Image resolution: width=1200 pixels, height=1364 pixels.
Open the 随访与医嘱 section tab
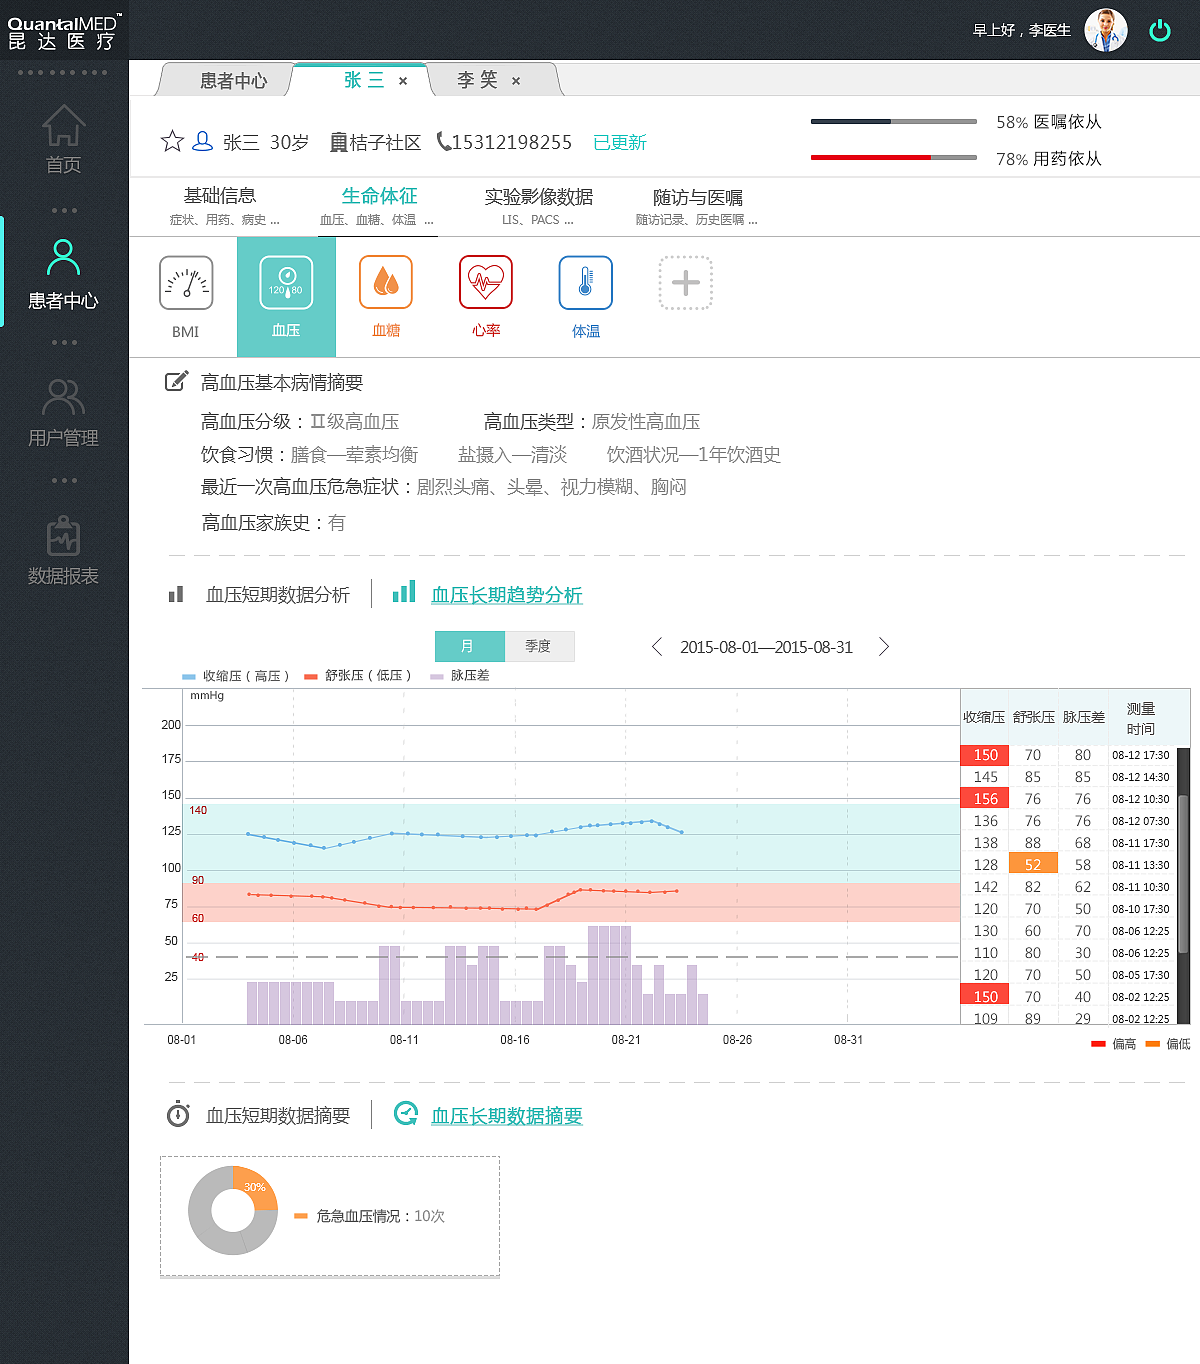click(697, 206)
